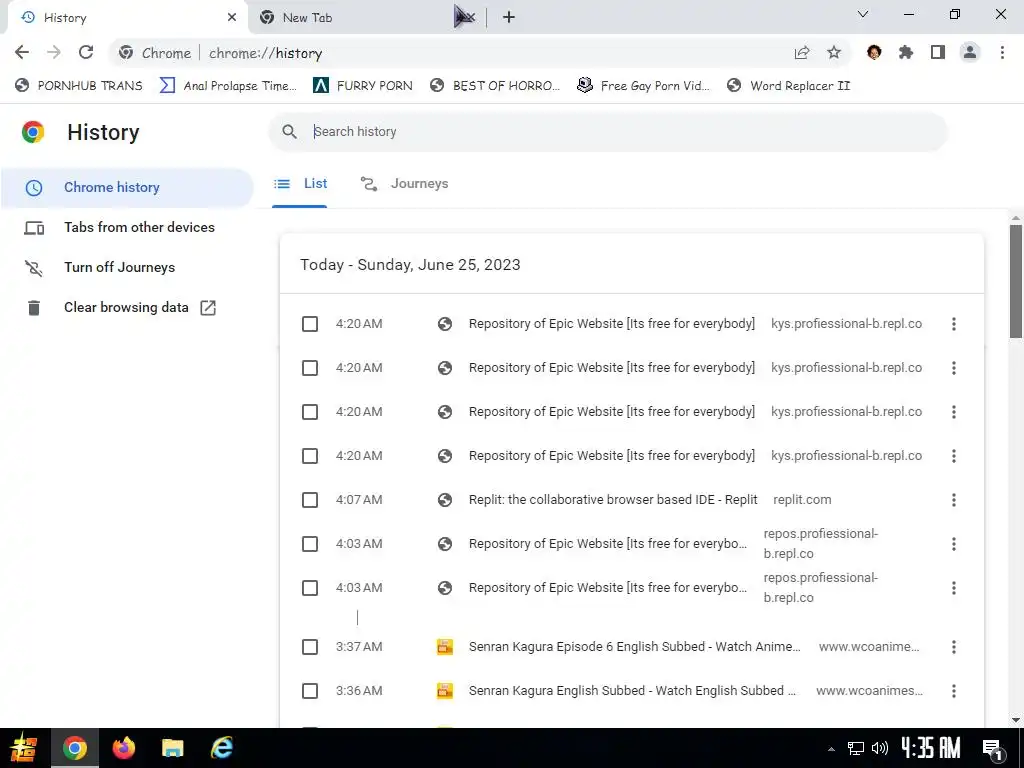This screenshot has height=768, width=1024.
Task: Open the BEST OF HORRO... bookmark
Action: click(495, 86)
